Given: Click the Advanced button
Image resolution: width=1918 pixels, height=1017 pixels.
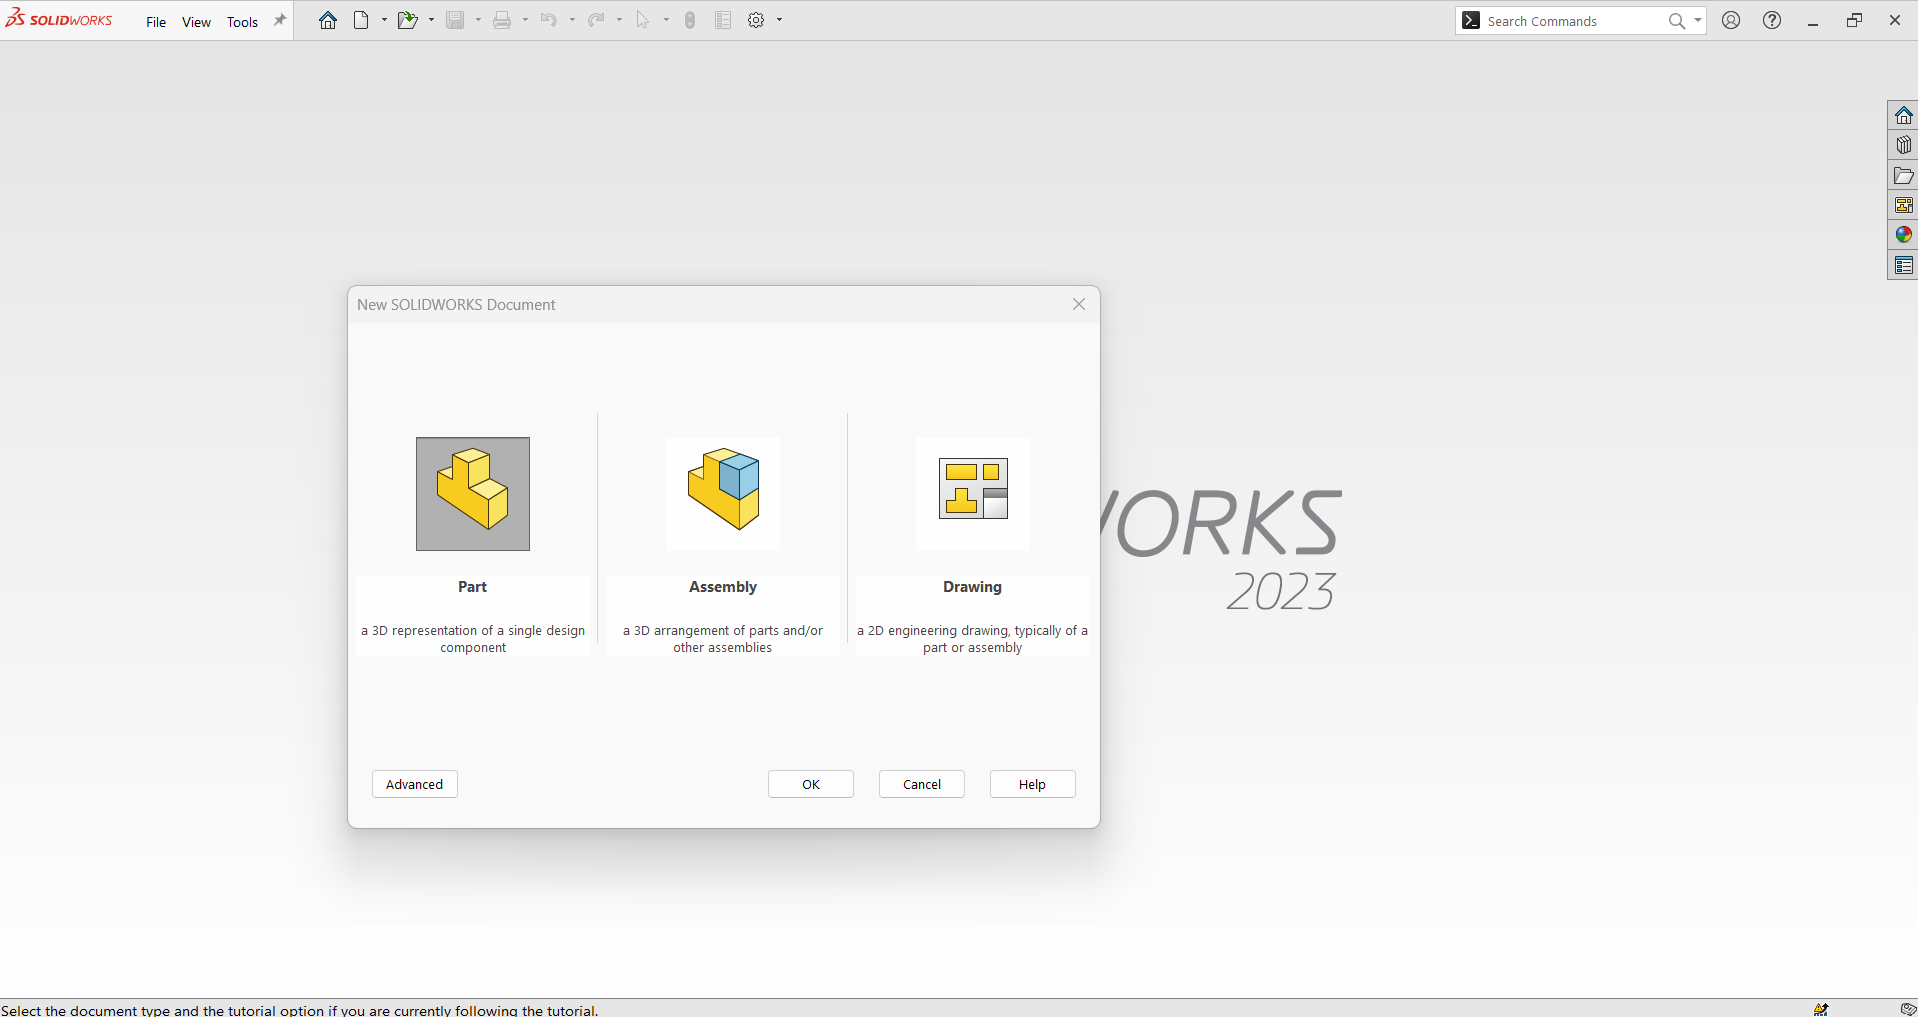Looking at the screenshot, I should pos(415,784).
